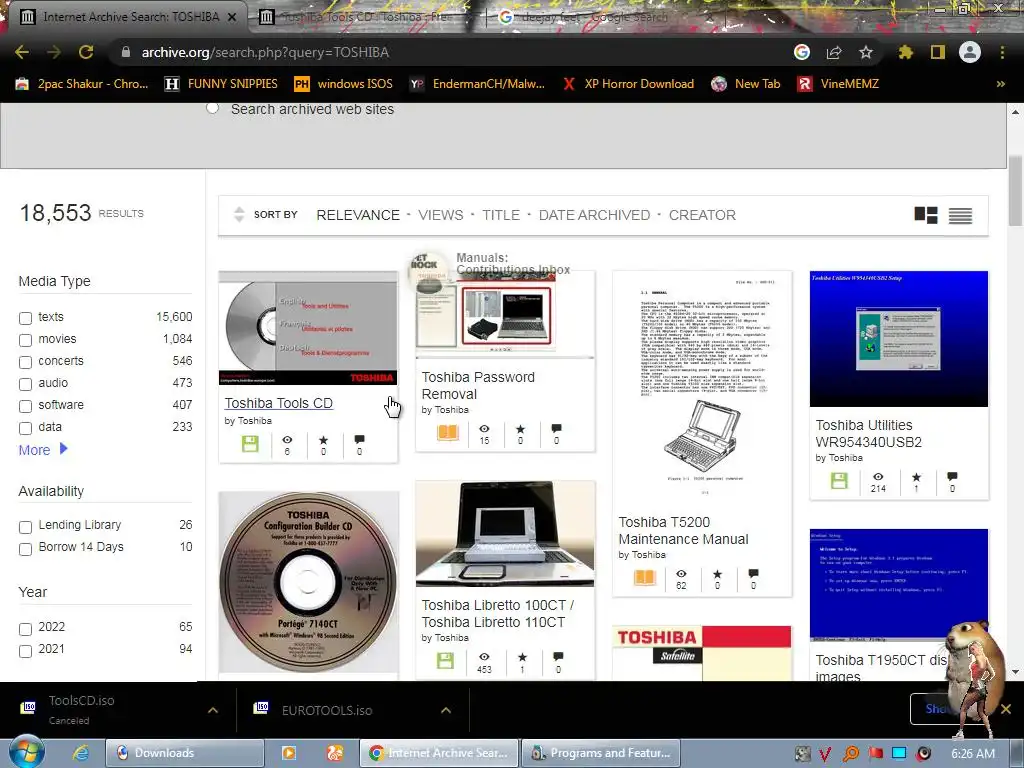Switch to Programs and Features taskbar window
Image resolution: width=1024 pixels, height=768 pixels.
coord(601,753)
